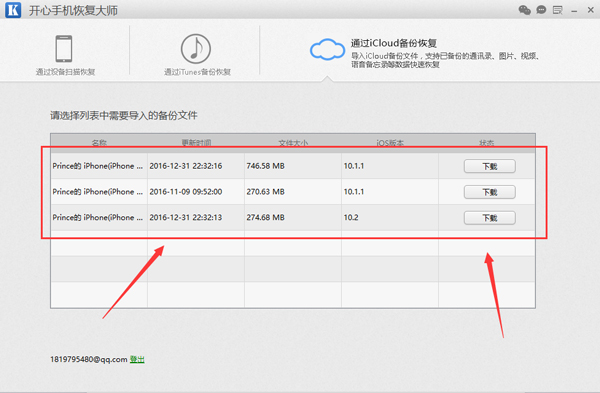600x393 pixels.
Task: Click the K app logo icon
Action: click(x=13, y=10)
